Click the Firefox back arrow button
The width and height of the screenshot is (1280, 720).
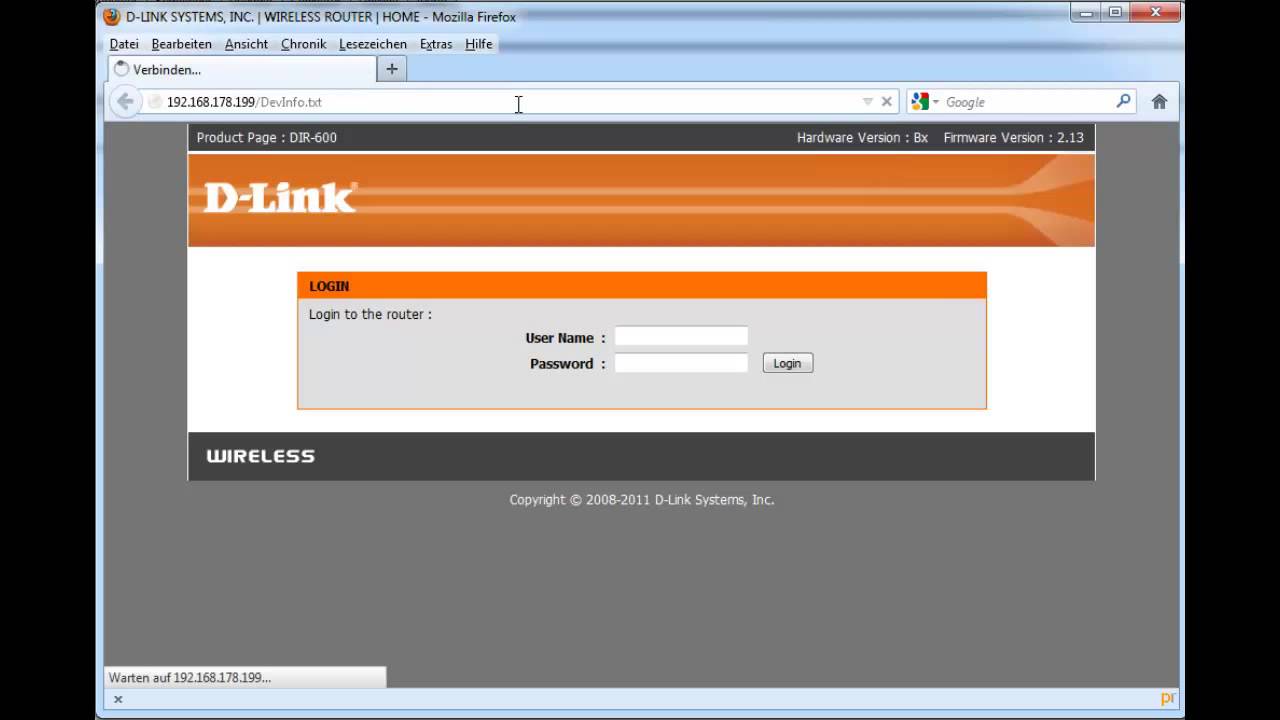pos(125,101)
